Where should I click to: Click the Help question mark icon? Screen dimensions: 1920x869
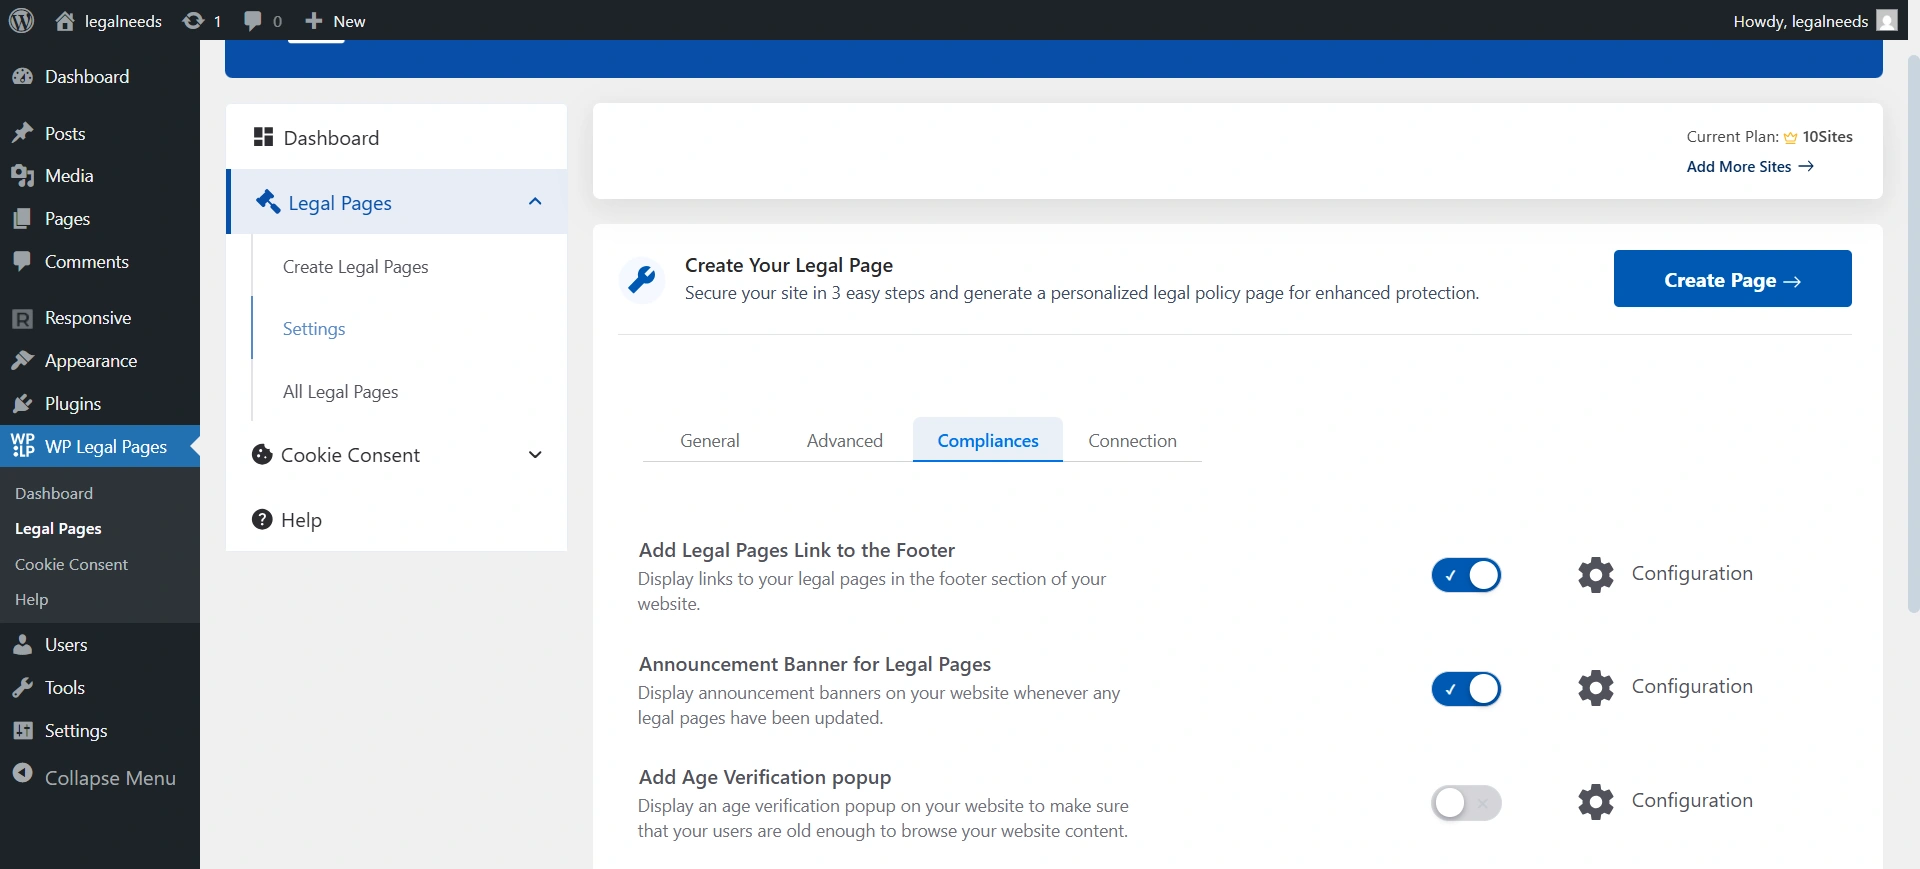click(262, 520)
